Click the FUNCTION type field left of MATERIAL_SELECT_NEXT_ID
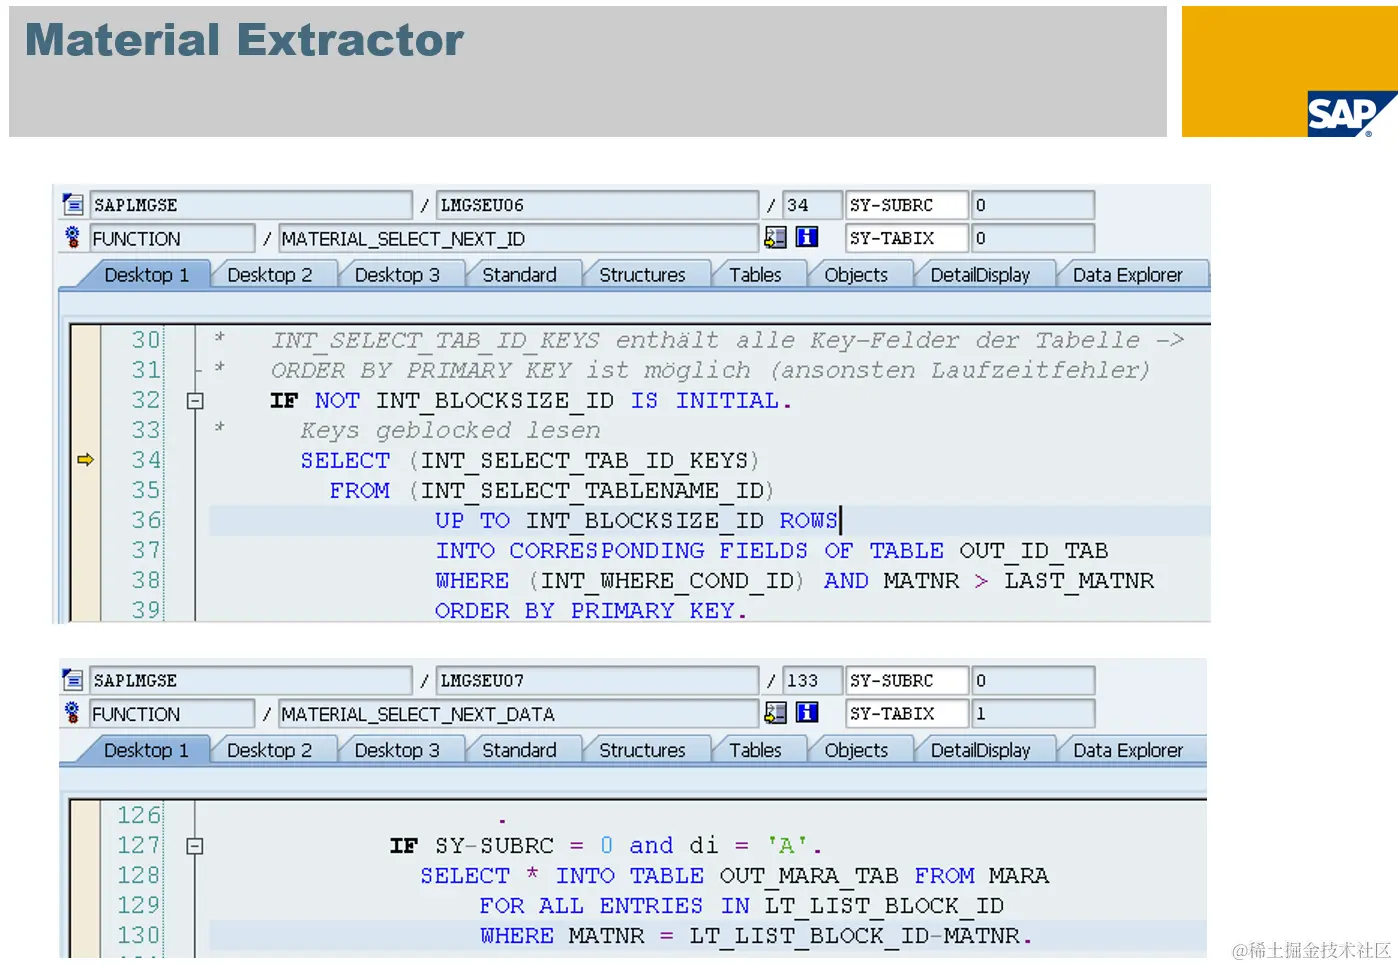This screenshot has height=967, width=1398. pos(172,238)
